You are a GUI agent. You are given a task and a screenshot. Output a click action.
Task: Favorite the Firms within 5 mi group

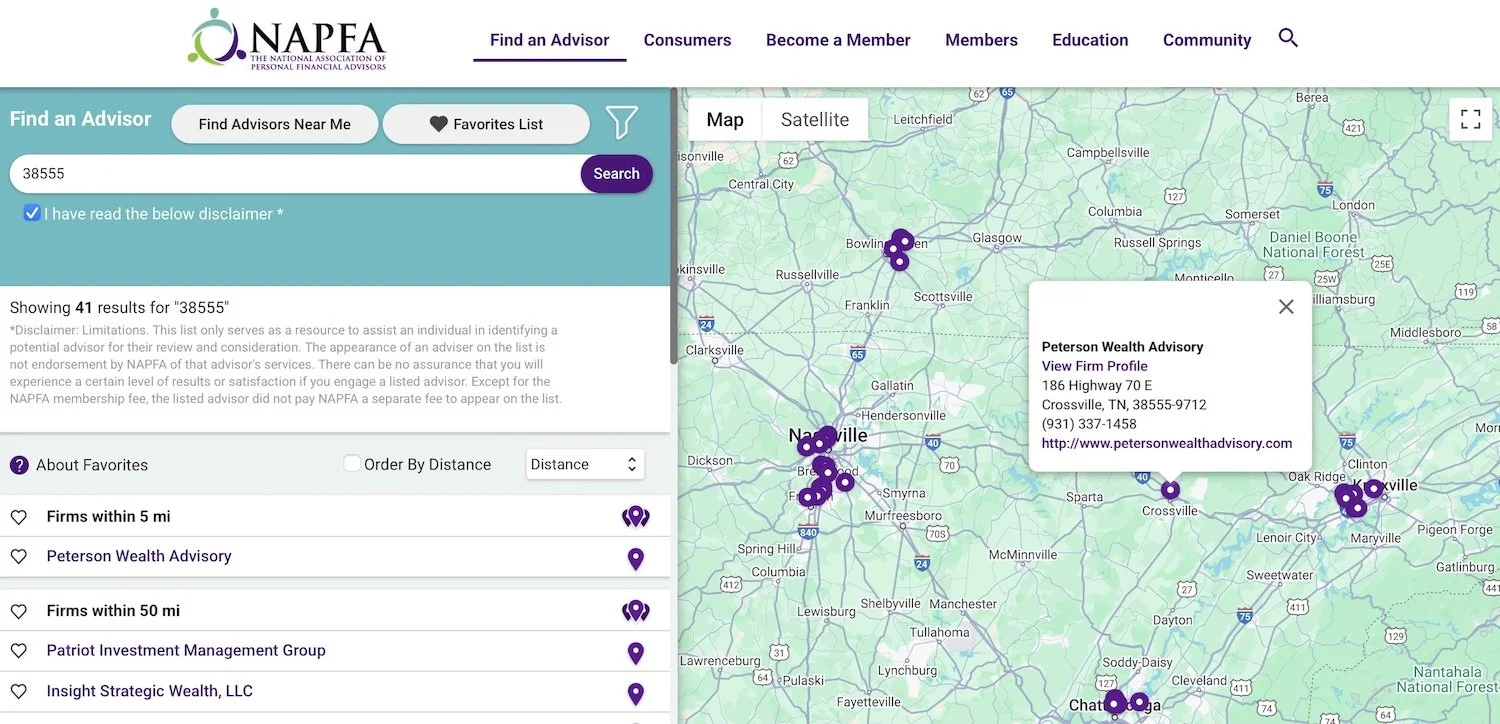pyautogui.click(x=18, y=517)
